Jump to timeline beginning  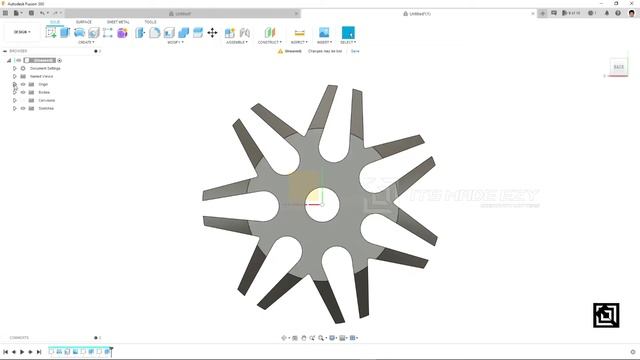(5, 351)
